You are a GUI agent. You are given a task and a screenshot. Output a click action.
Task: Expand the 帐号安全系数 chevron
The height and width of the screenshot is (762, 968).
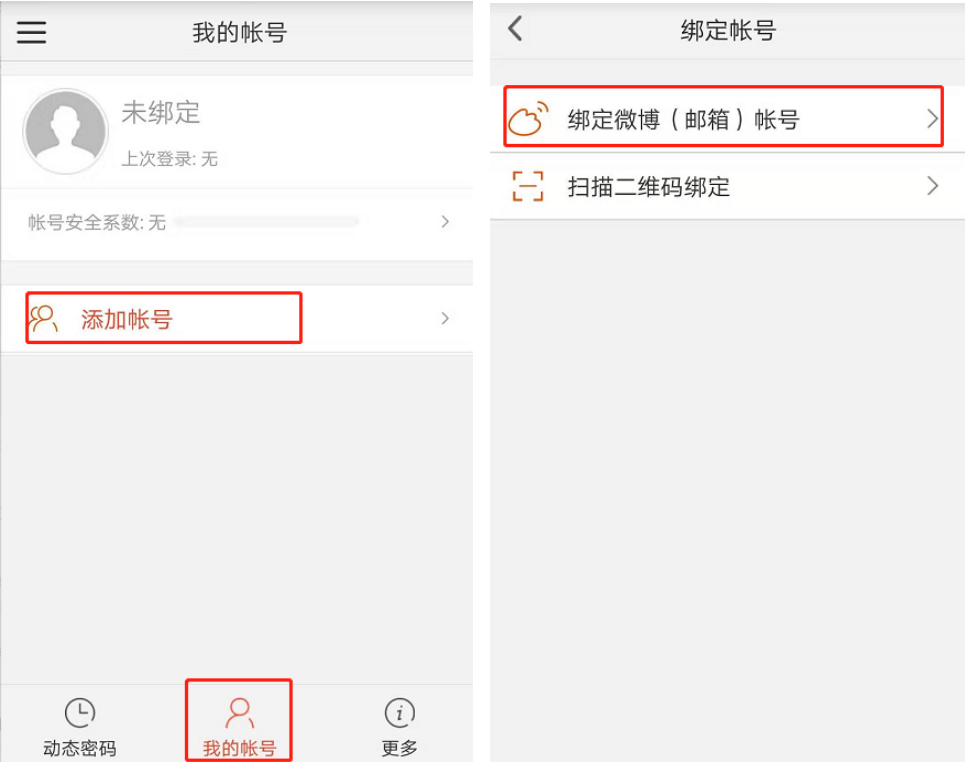click(445, 222)
